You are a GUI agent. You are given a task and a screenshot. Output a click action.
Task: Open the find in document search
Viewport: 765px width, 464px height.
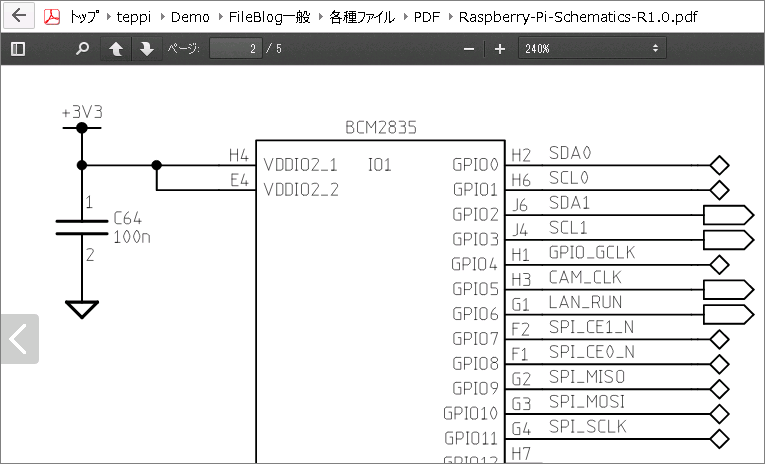pyautogui.click(x=82, y=48)
